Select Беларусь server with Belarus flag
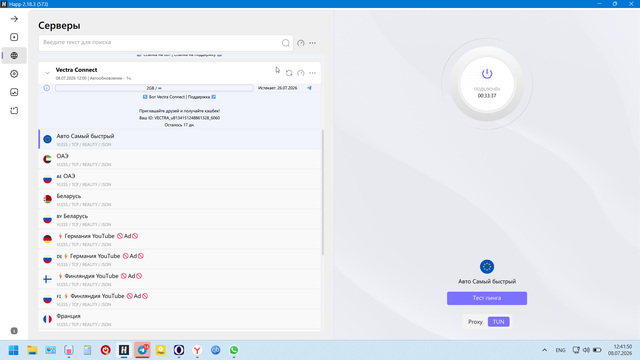The image size is (640, 360). click(x=180, y=200)
